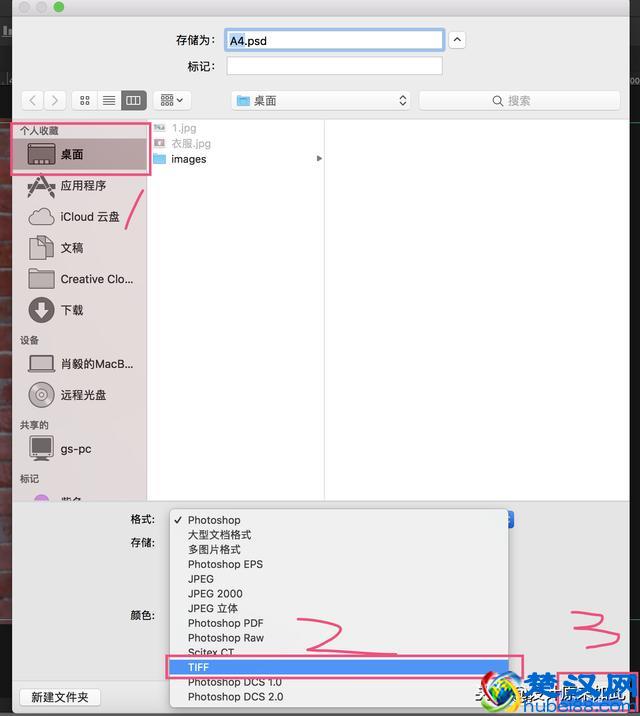Choose 大型文档格式 format
Image resolution: width=640 pixels, height=716 pixels.
coord(339,535)
